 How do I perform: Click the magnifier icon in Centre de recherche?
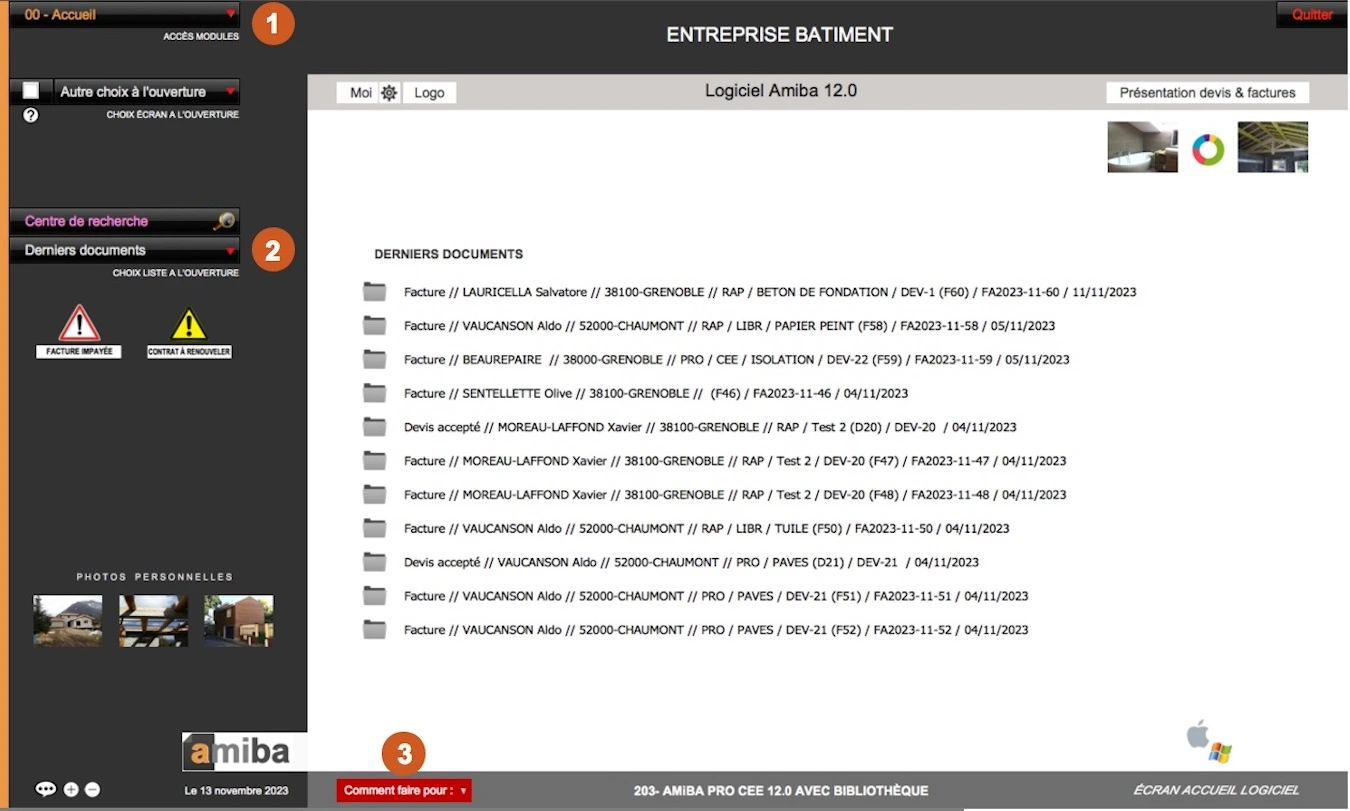(224, 222)
